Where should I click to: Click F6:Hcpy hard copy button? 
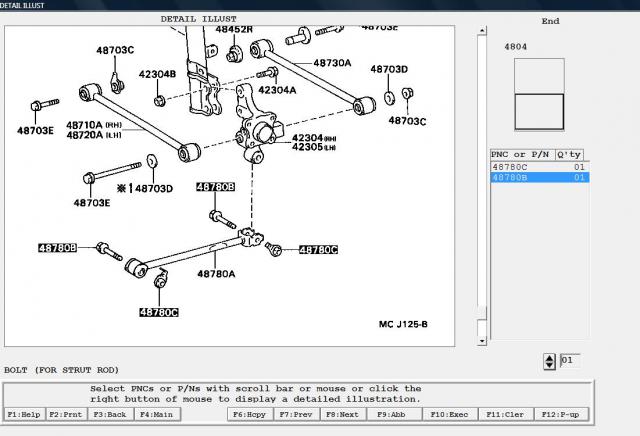tap(250, 413)
